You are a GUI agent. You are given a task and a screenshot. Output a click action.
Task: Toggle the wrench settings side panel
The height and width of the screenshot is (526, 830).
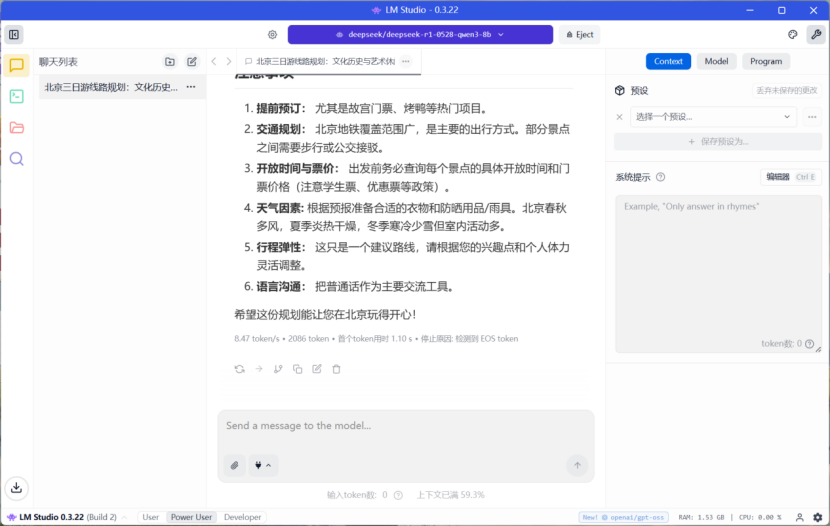click(x=816, y=34)
